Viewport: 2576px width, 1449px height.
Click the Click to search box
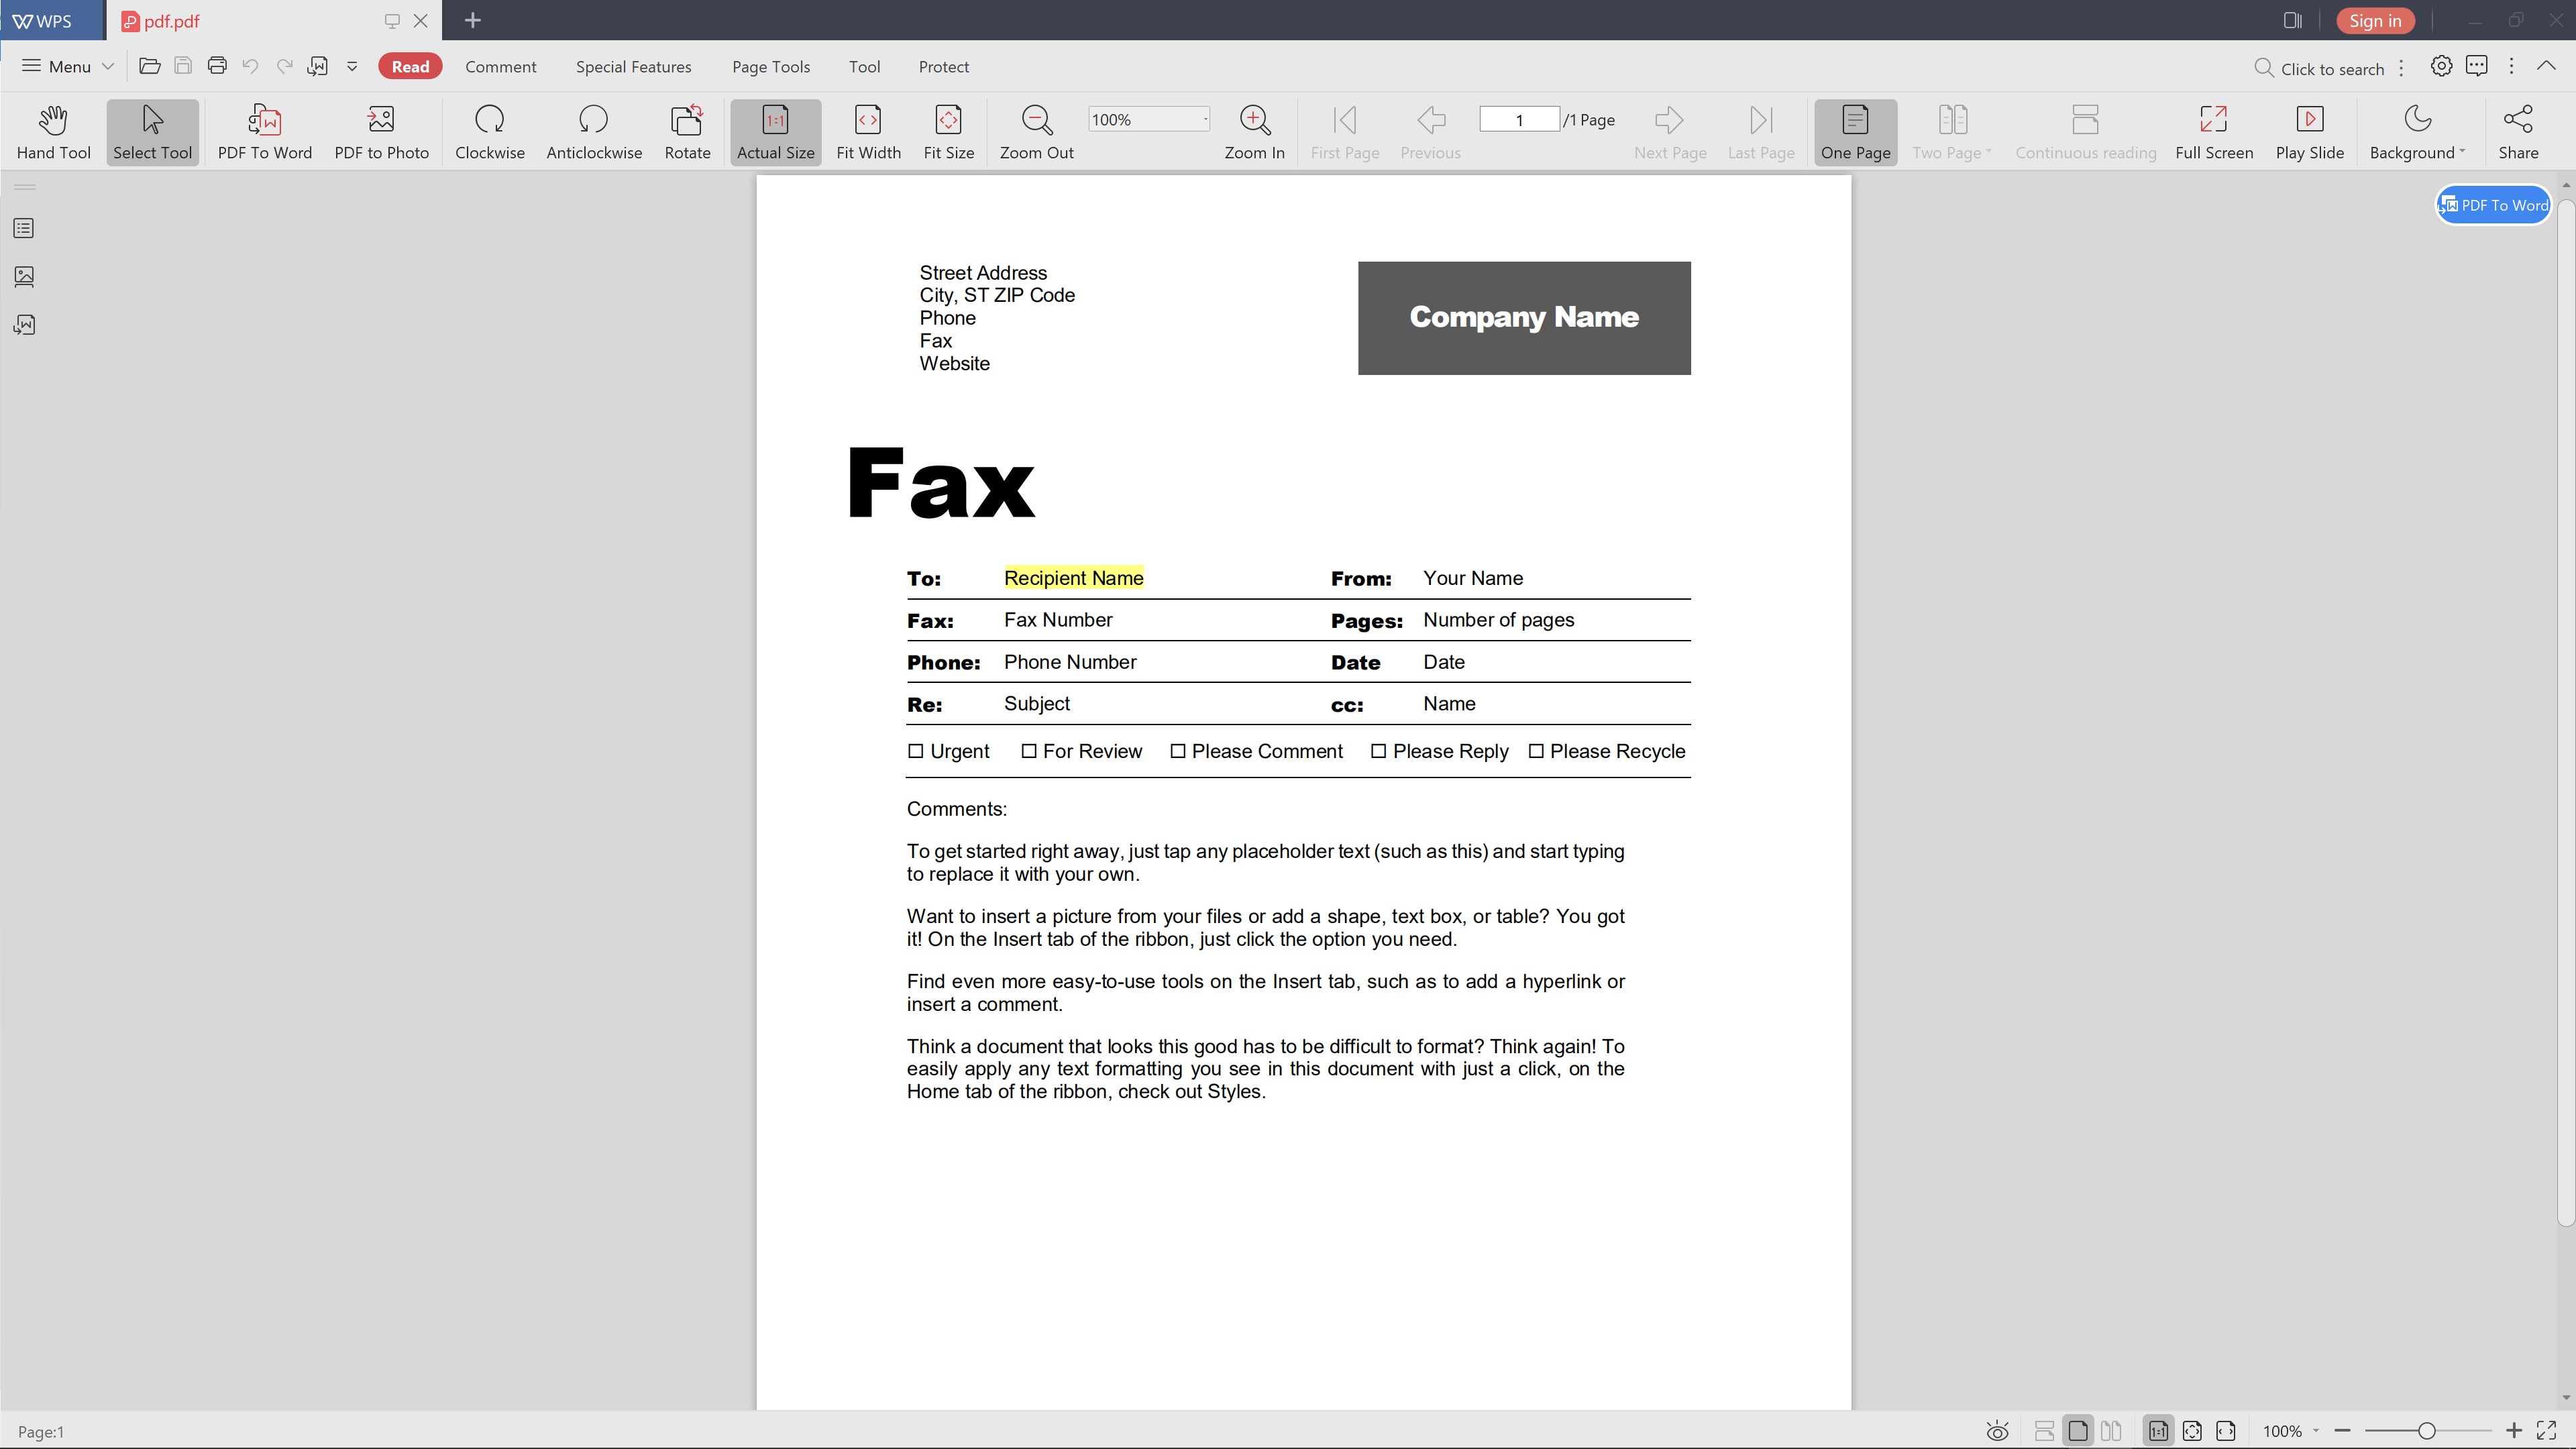pos(2319,68)
